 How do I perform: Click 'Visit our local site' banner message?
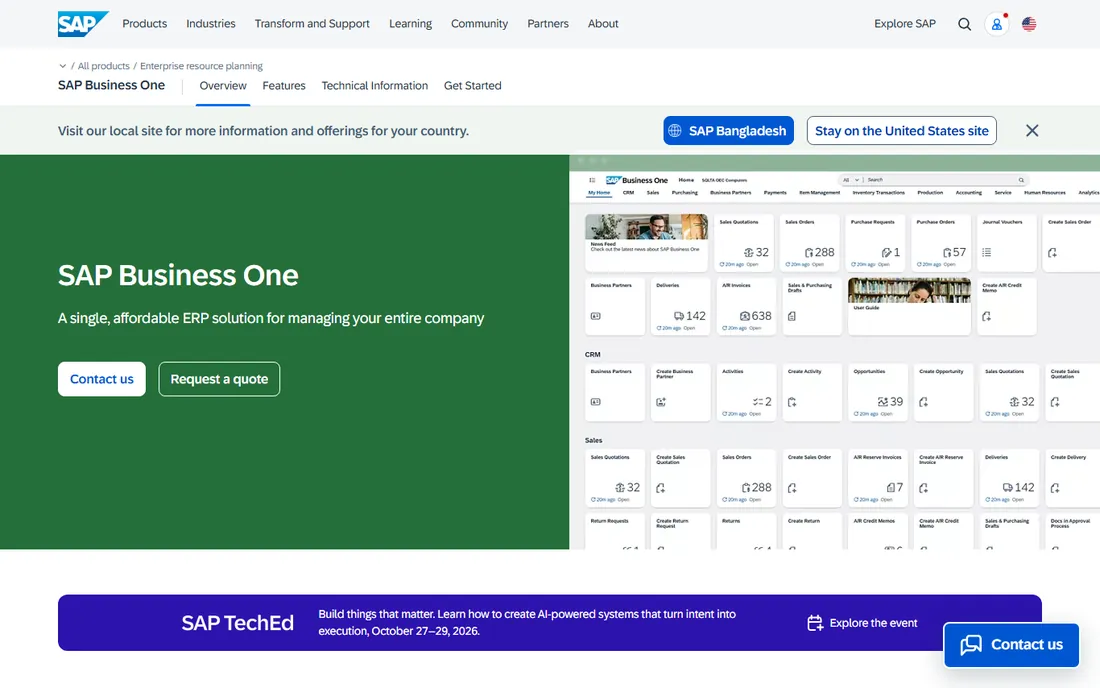[263, 130]
